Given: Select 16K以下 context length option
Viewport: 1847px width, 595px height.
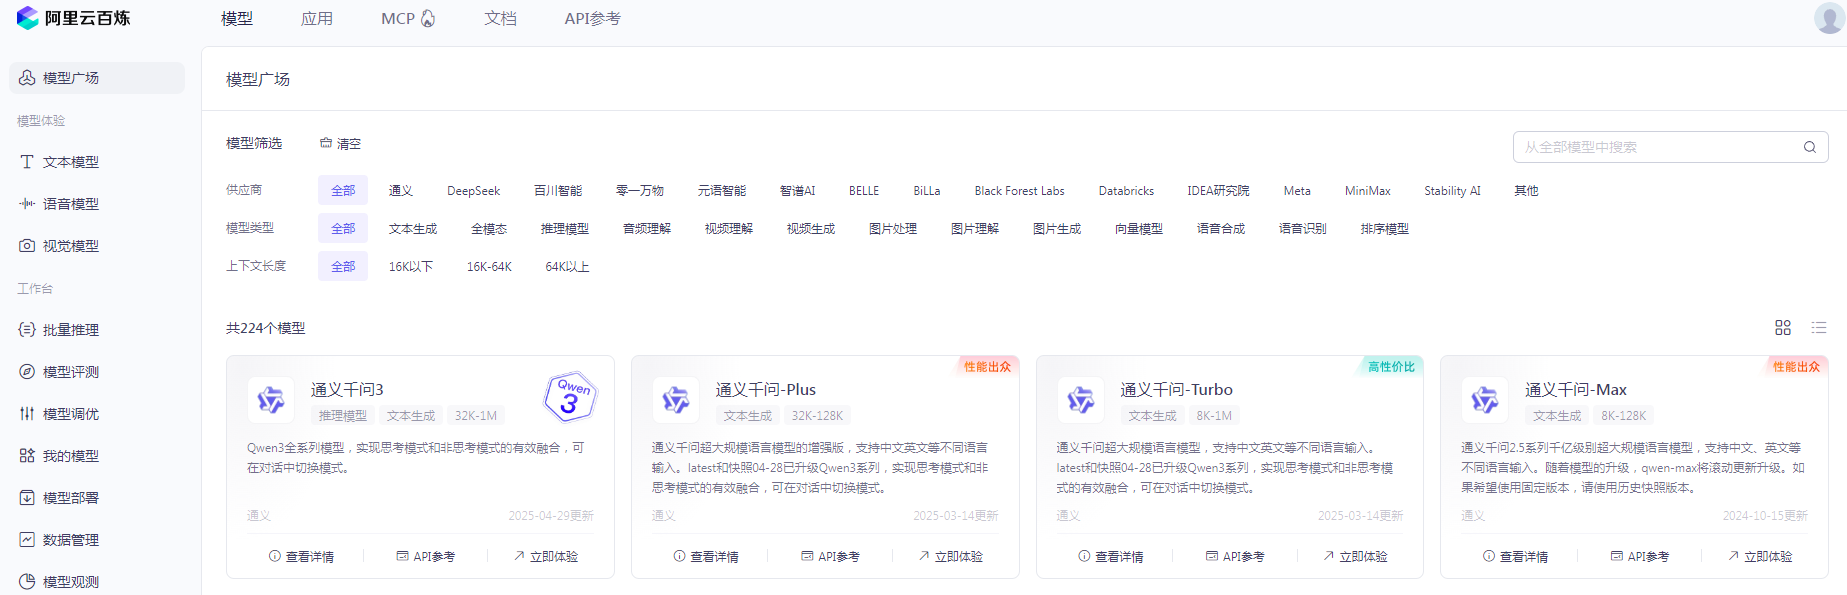Looking at the screenshot, I should coord(410,267).
